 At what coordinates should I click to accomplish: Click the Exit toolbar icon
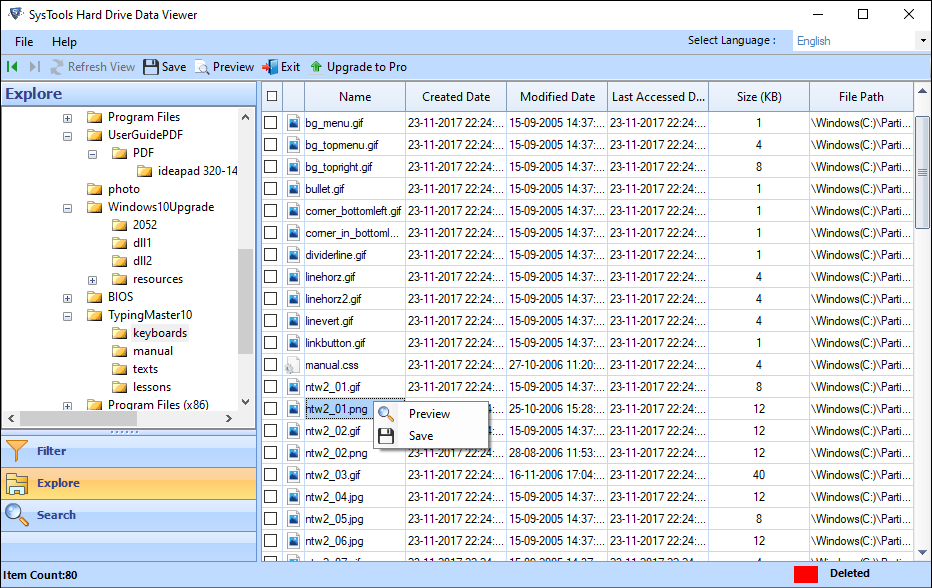pos(270,67)
